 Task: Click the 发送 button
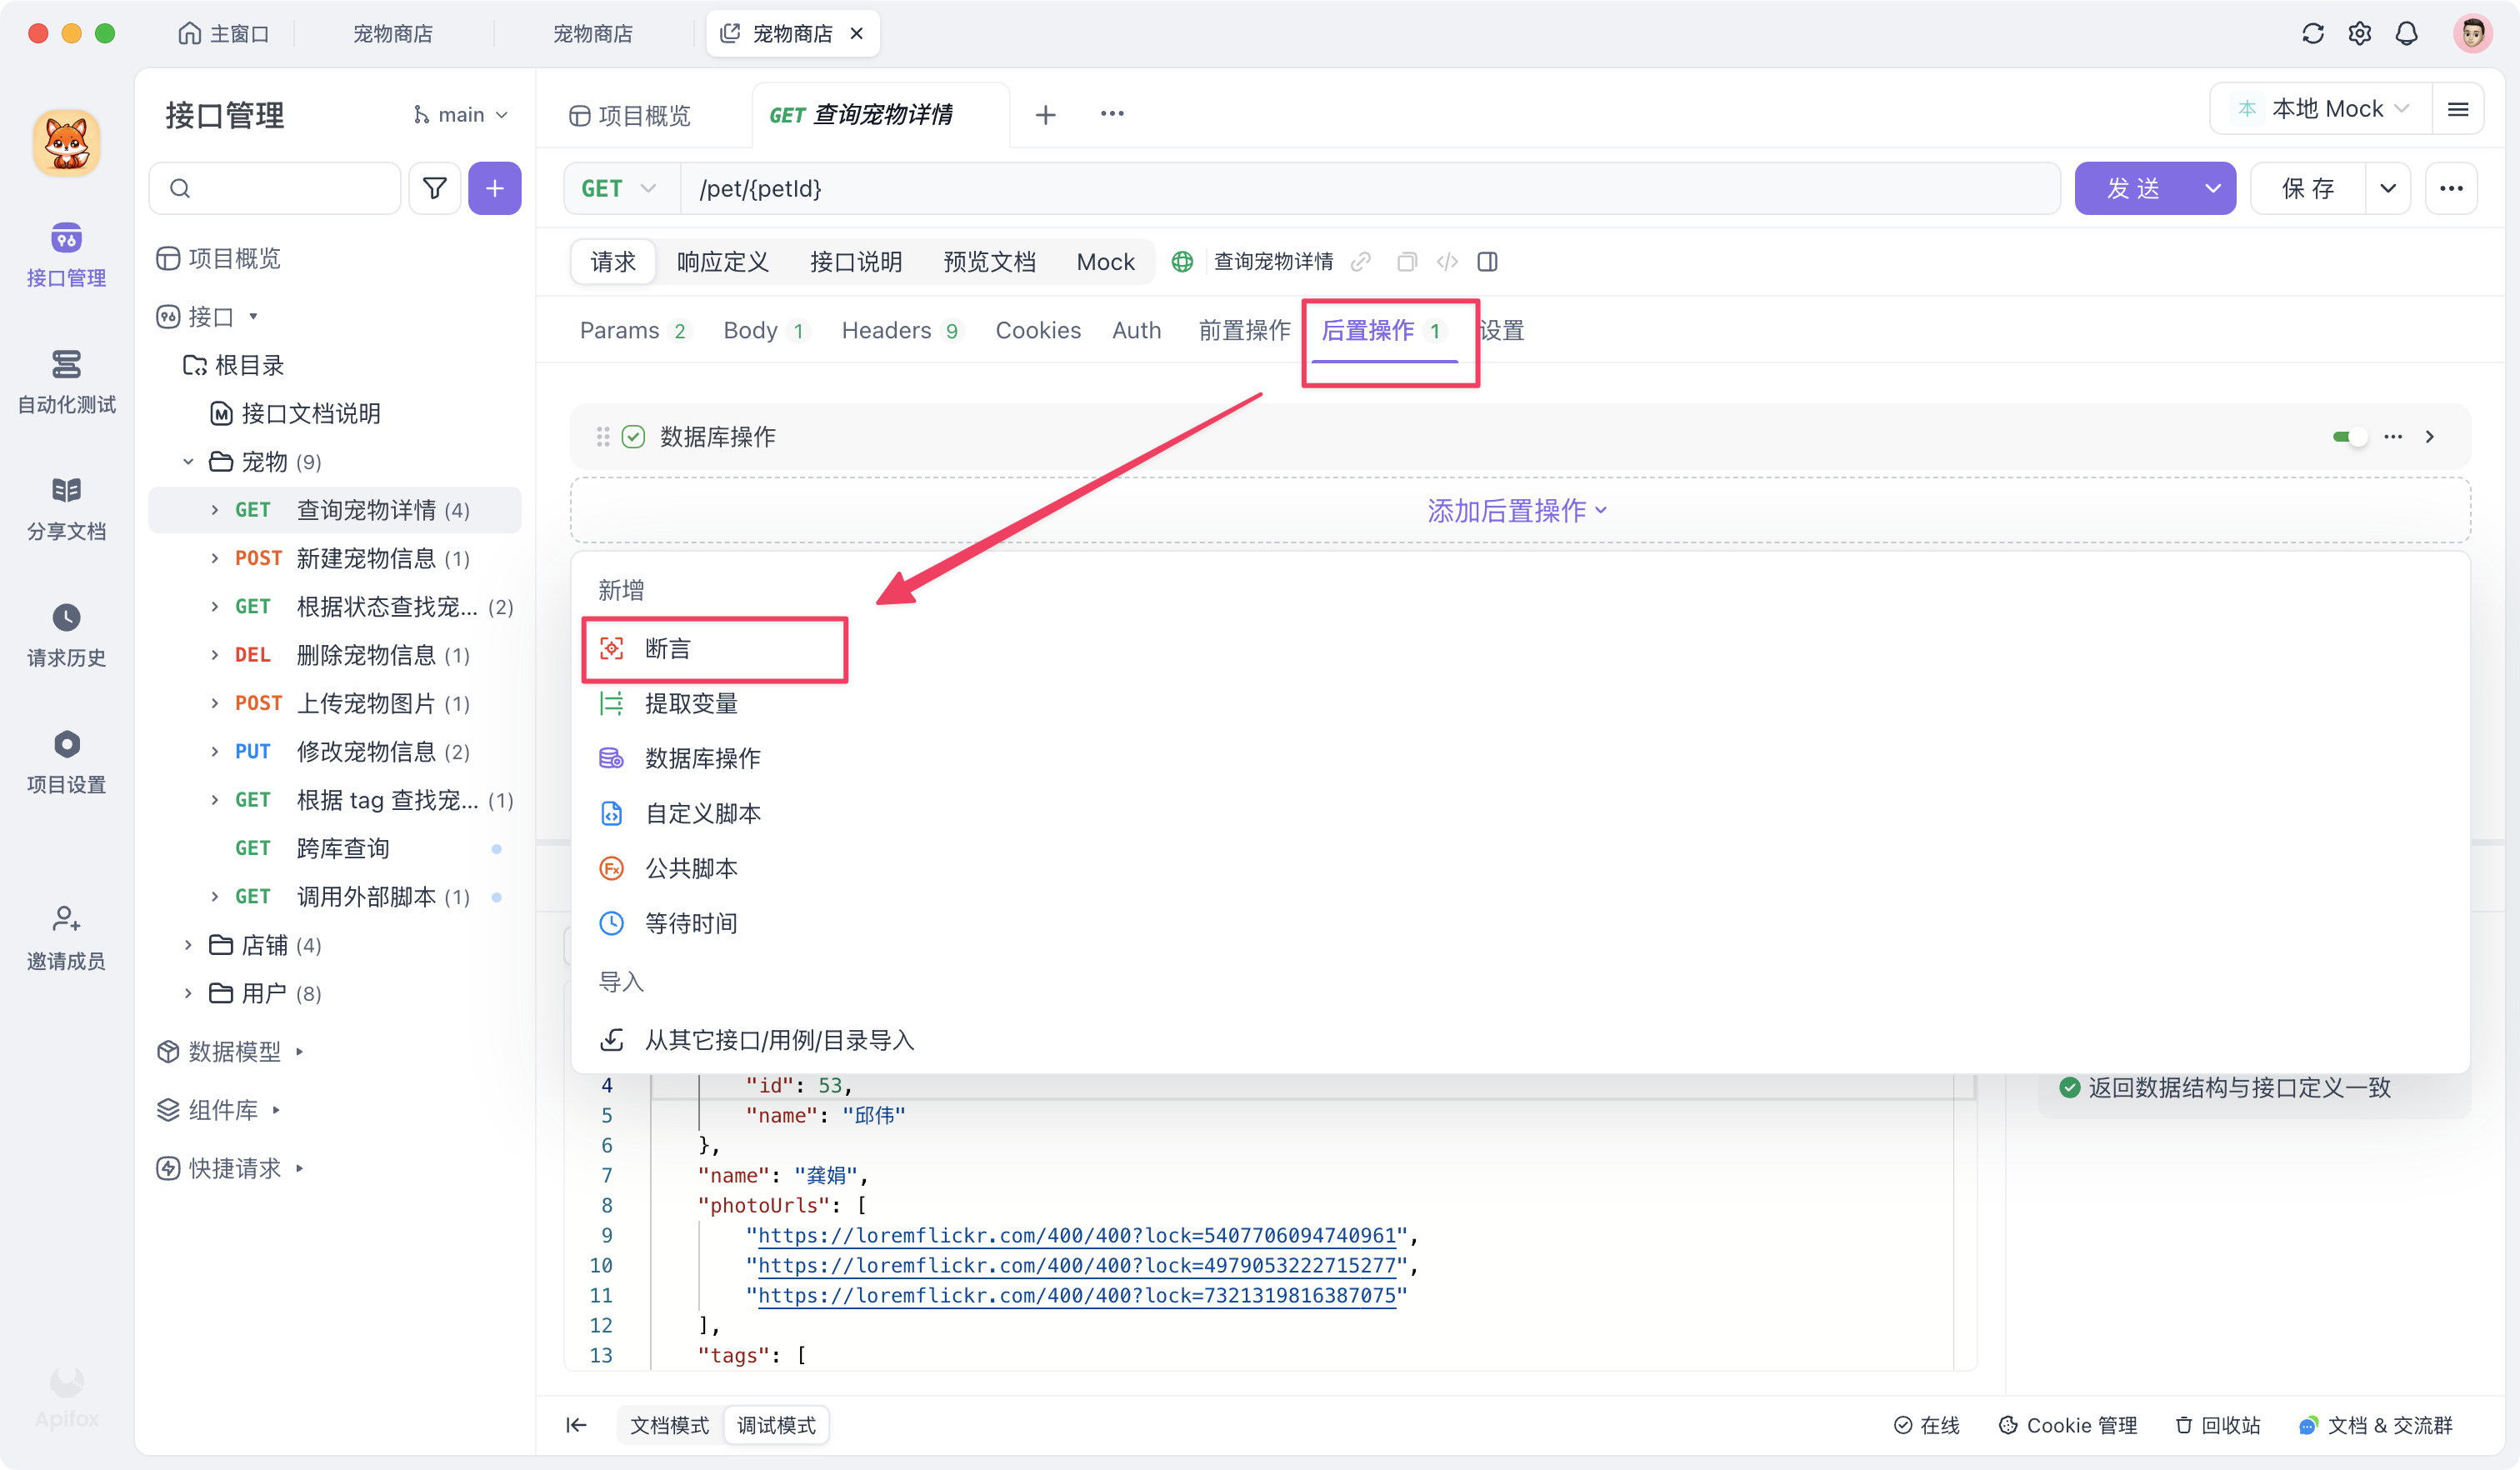2138,188
